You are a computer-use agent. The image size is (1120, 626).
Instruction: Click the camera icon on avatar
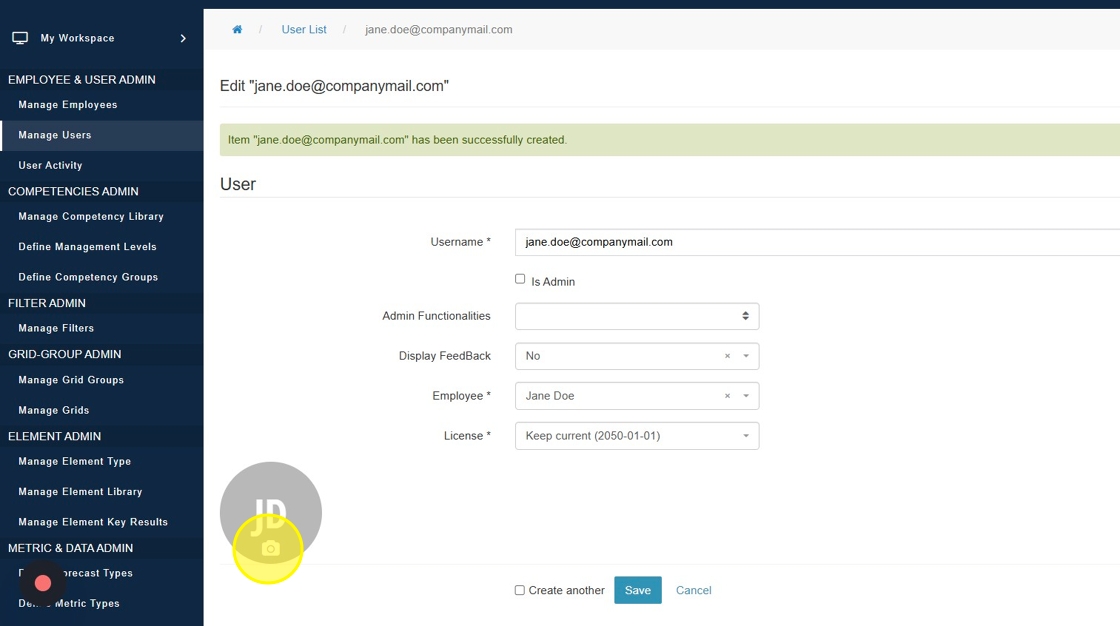click(x=270, y=549)
